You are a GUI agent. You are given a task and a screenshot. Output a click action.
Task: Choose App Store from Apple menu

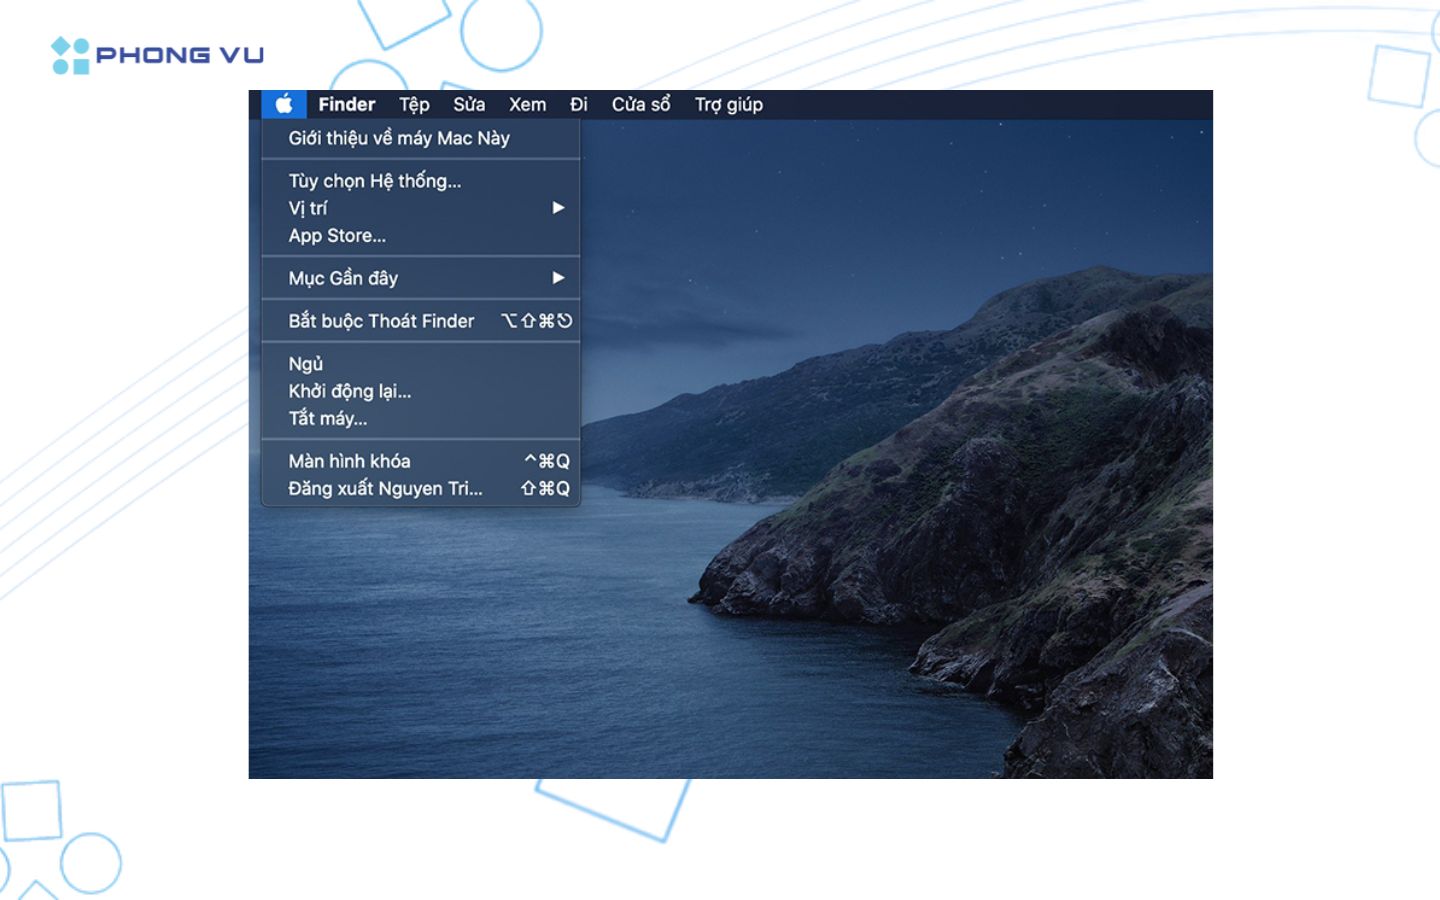tap(337, 236)
